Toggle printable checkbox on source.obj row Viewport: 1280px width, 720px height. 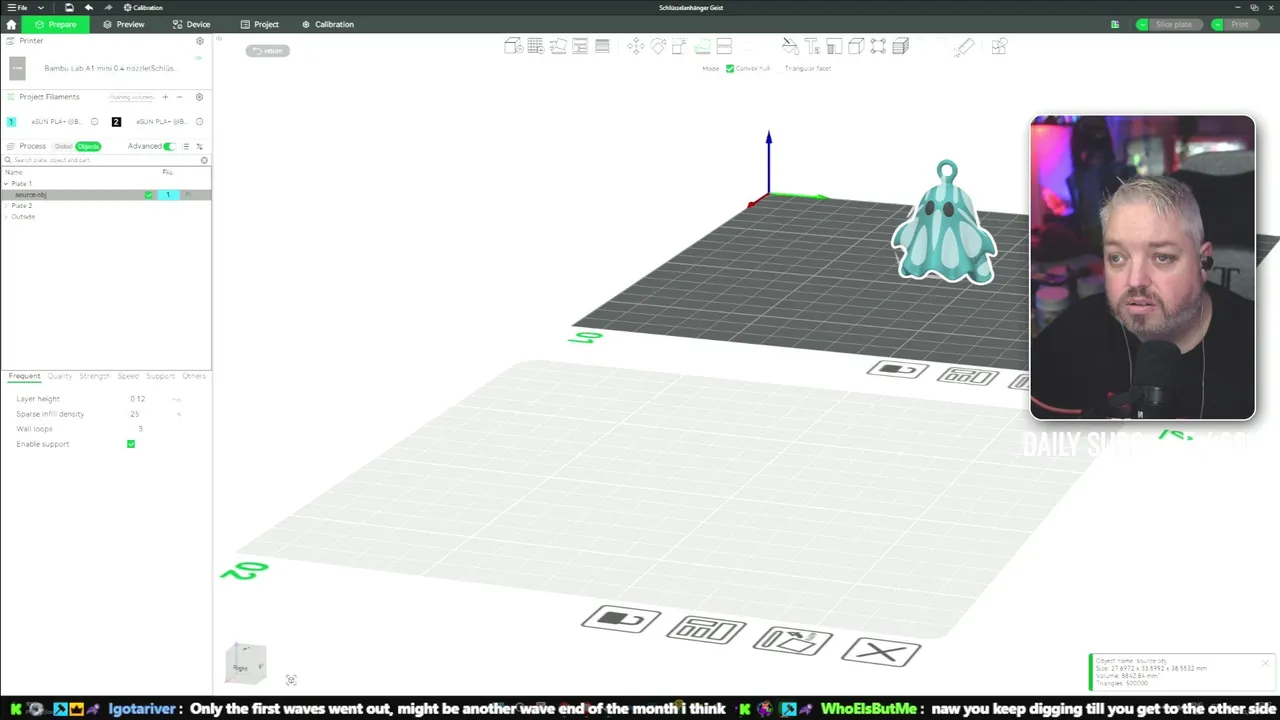149,195
